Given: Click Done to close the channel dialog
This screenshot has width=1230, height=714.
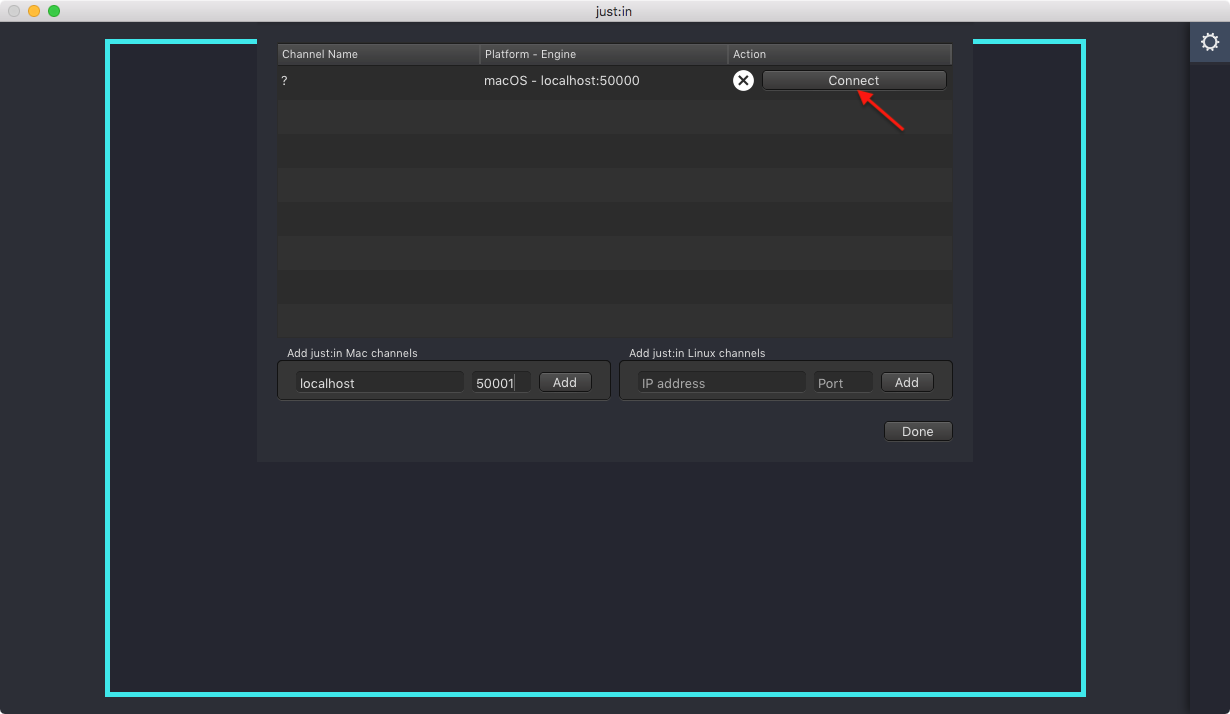Looking at the screenshot, I should click(918, 431).
